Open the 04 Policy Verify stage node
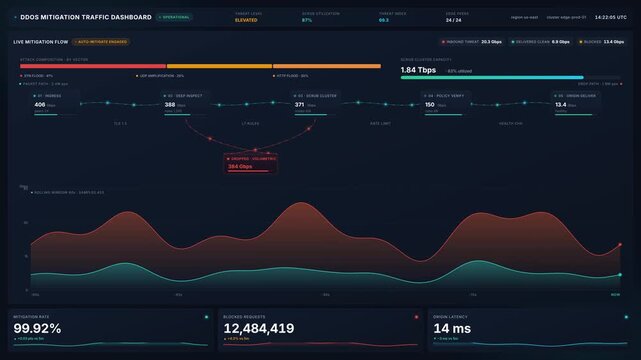Viewport: 641px width, 360px height. 446,104
